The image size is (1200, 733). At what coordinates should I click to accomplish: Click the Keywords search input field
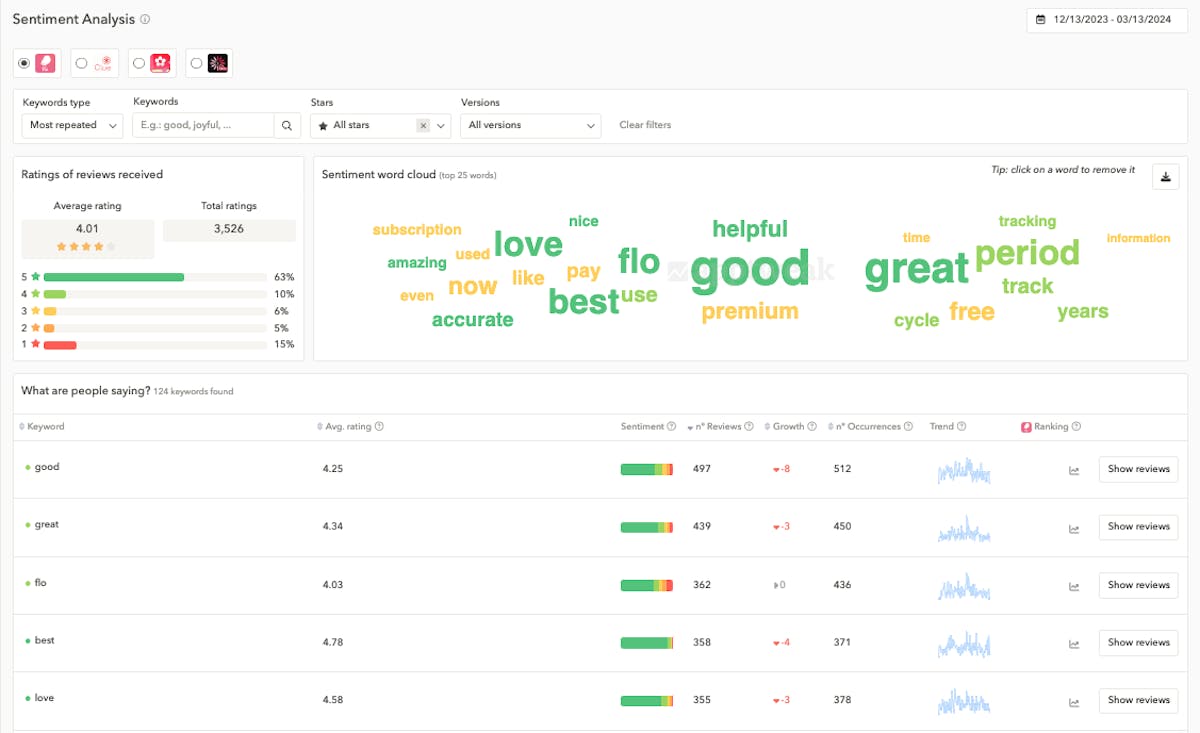coord(203,125)
